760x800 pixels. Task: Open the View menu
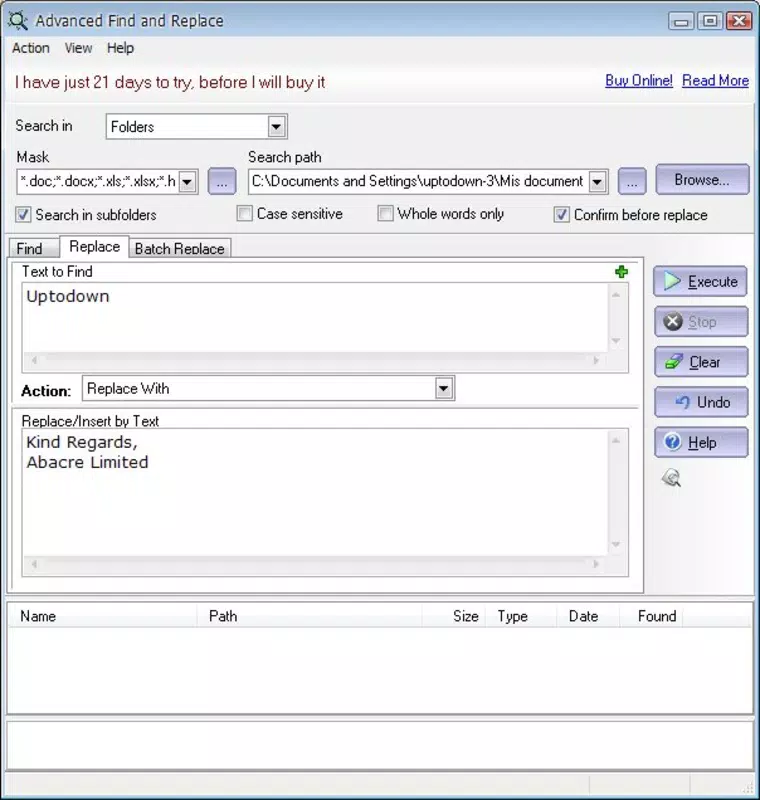(x=78, y=48)
